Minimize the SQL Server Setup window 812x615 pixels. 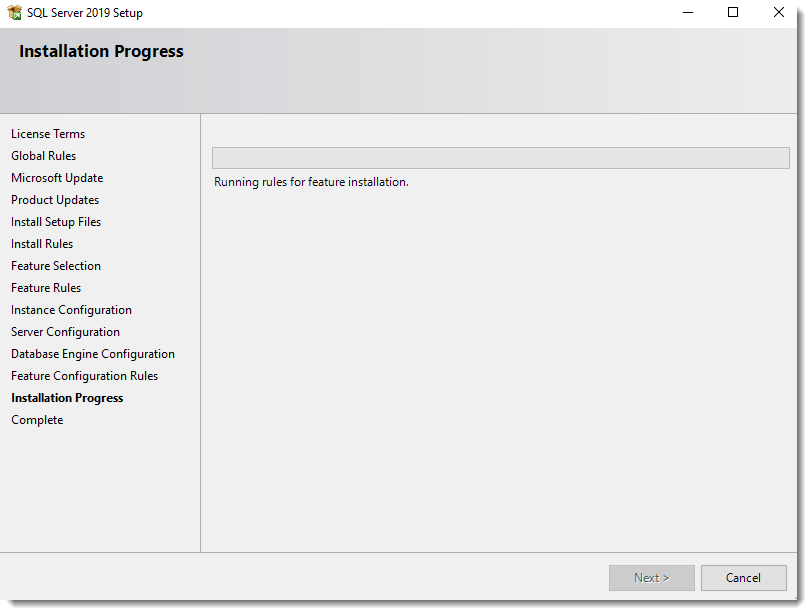[688, 12]
